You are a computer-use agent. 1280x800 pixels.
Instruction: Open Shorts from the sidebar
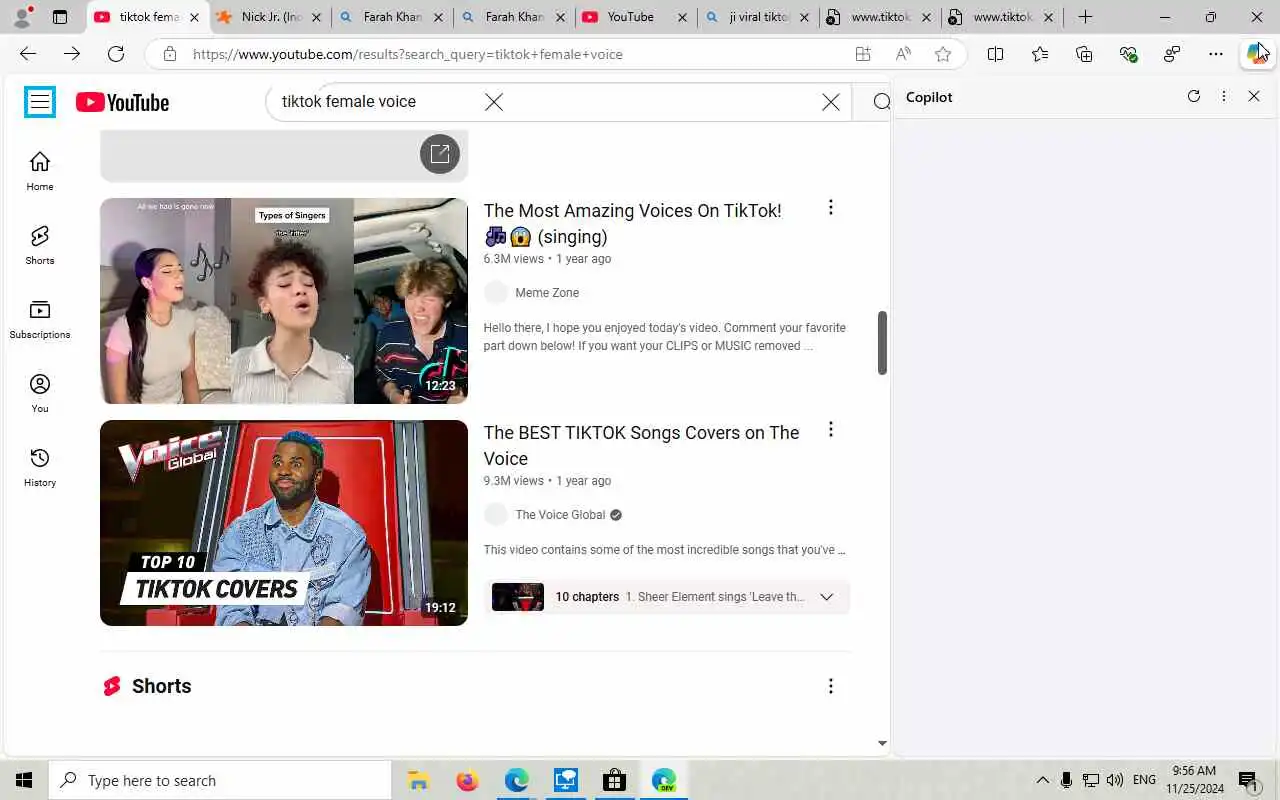[x=40, y=245]
